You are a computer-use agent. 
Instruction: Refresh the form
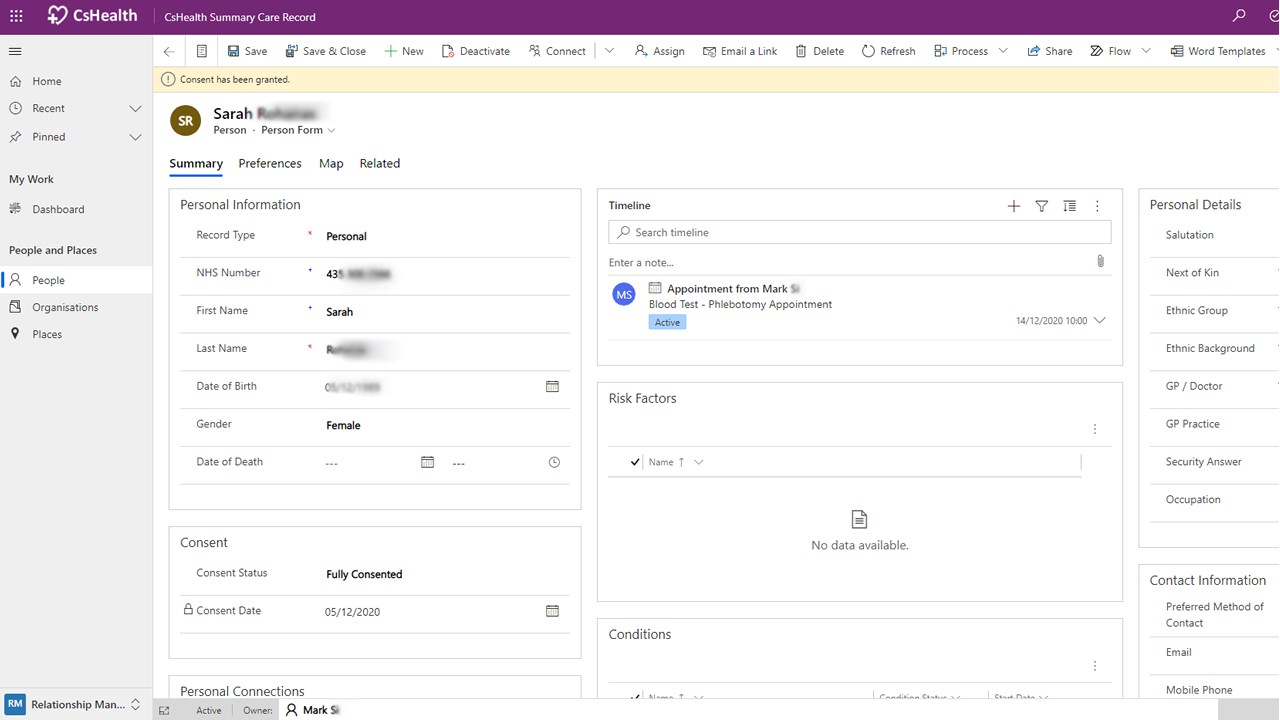click(888, 51)
